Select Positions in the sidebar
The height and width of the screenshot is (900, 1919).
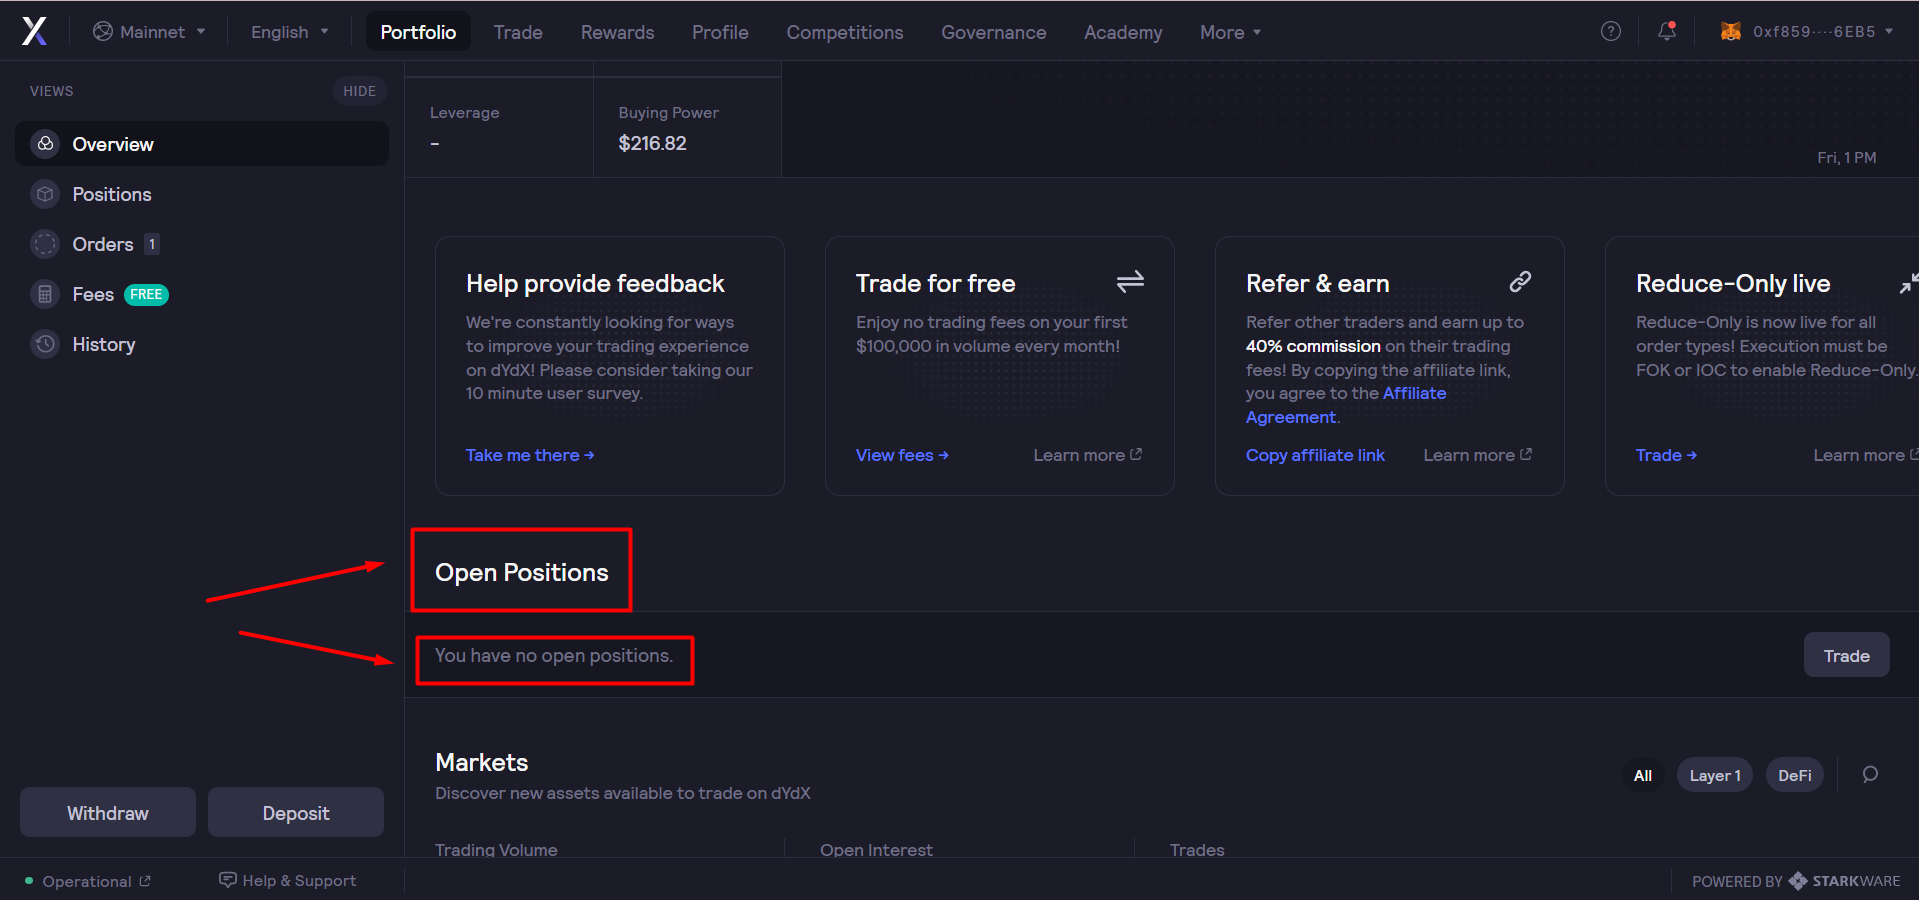click(202, 194)
